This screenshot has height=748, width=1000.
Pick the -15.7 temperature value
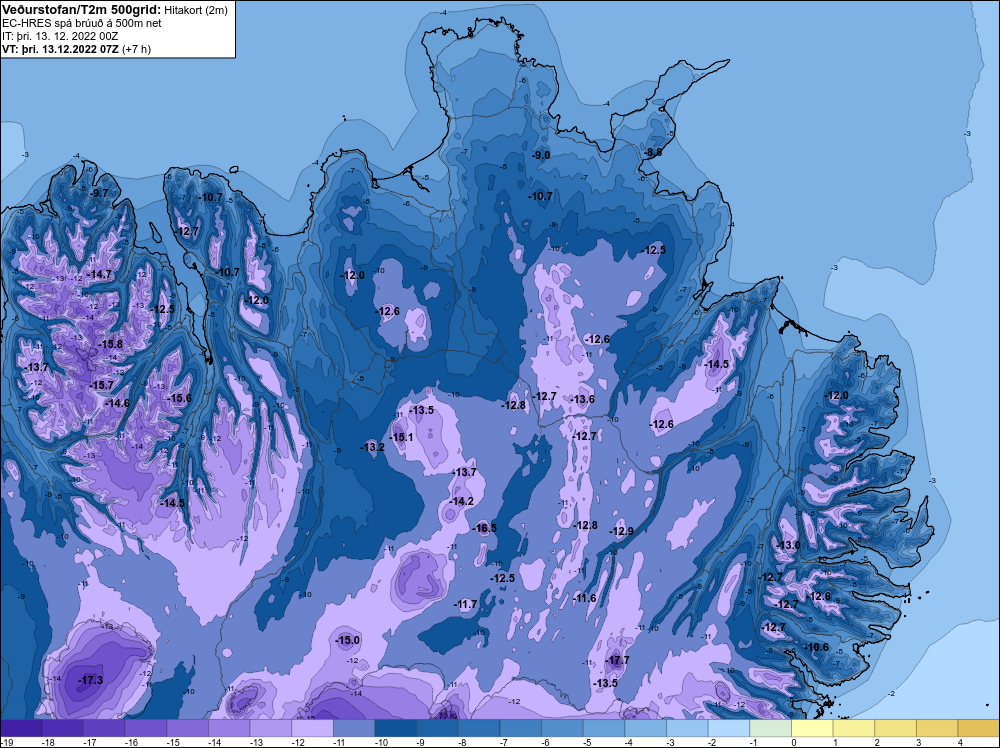[x=101, y=385]
